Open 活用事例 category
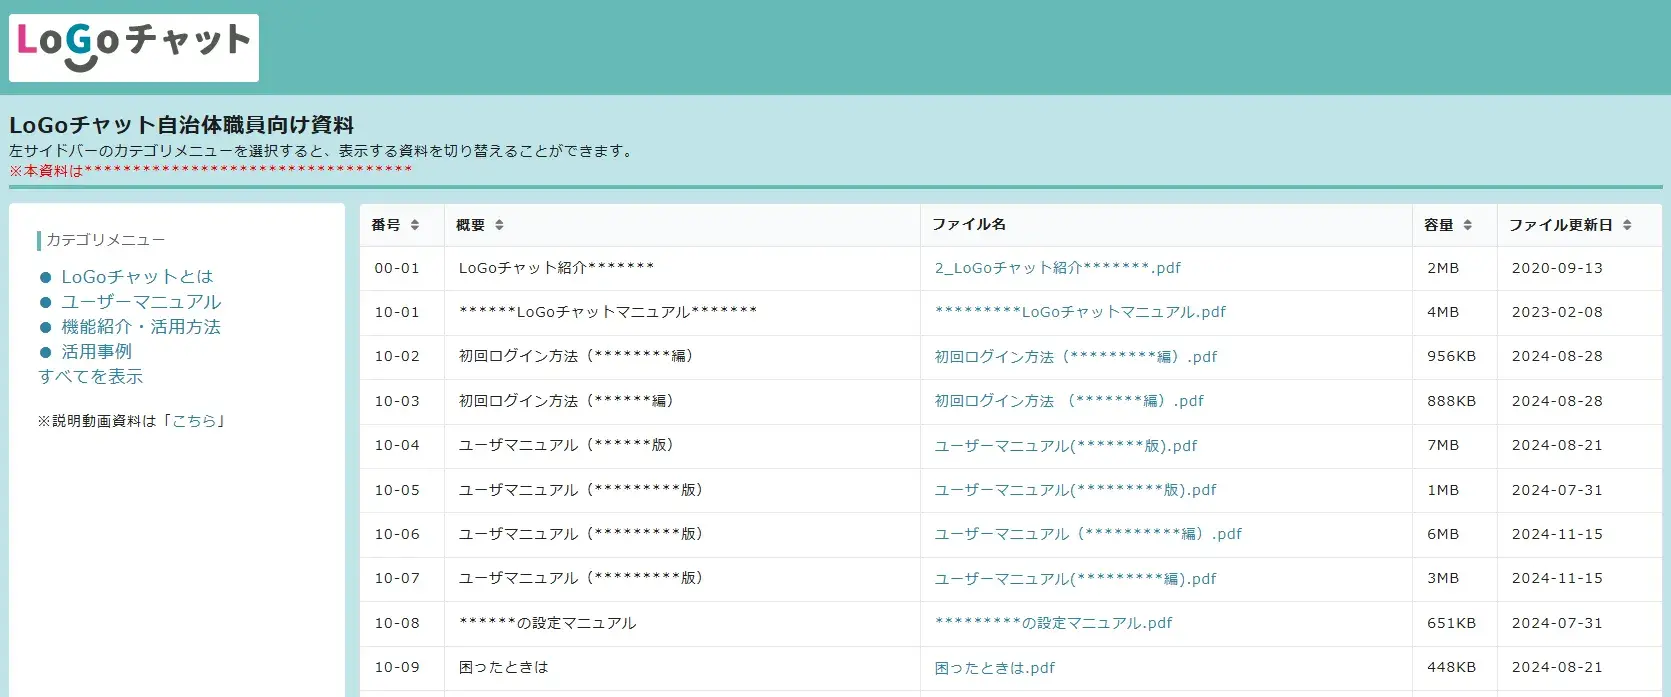 click(x=96, y=352)
